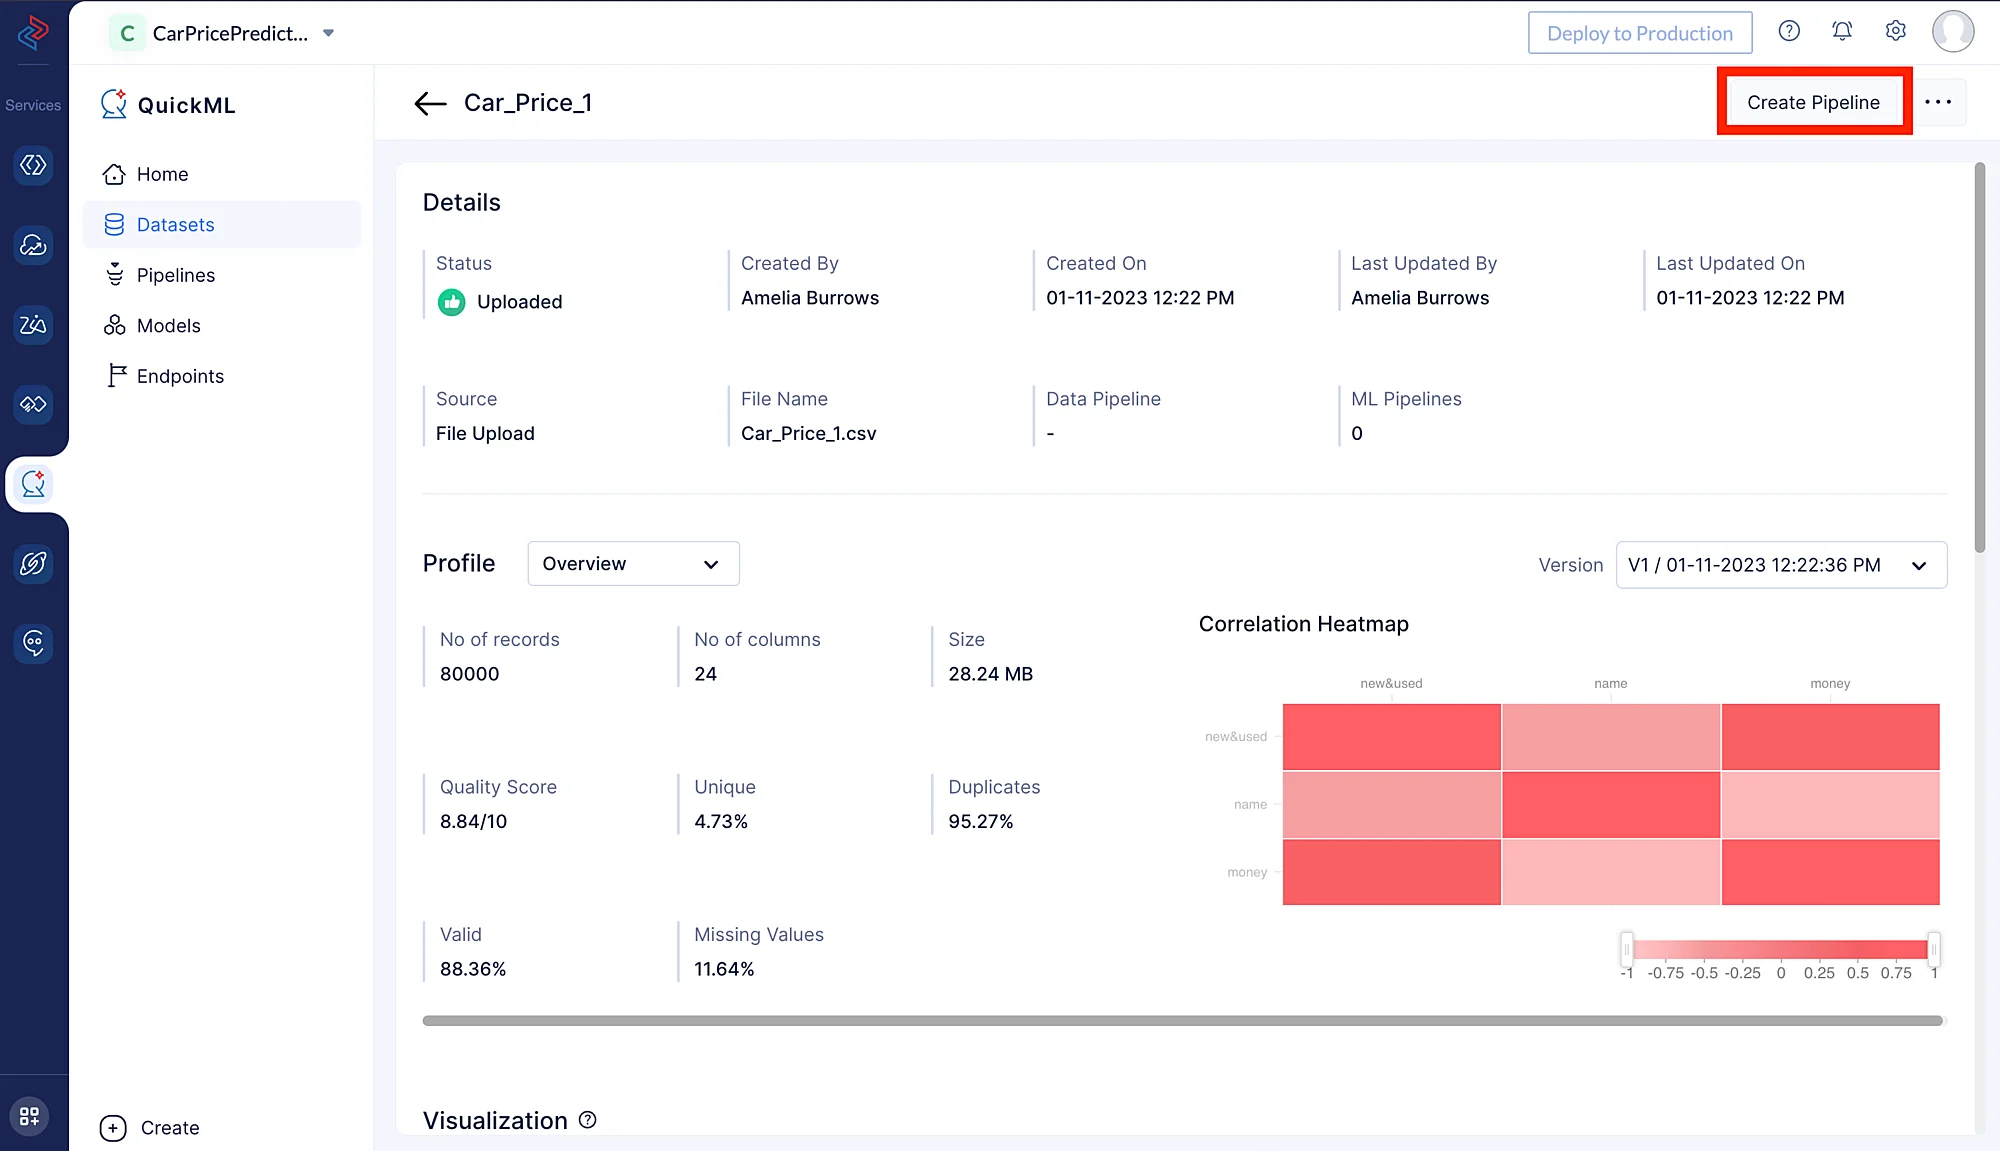Open the location-pin face service icon
Screen dimensions: 2000x1151
(x=33, y=643)
